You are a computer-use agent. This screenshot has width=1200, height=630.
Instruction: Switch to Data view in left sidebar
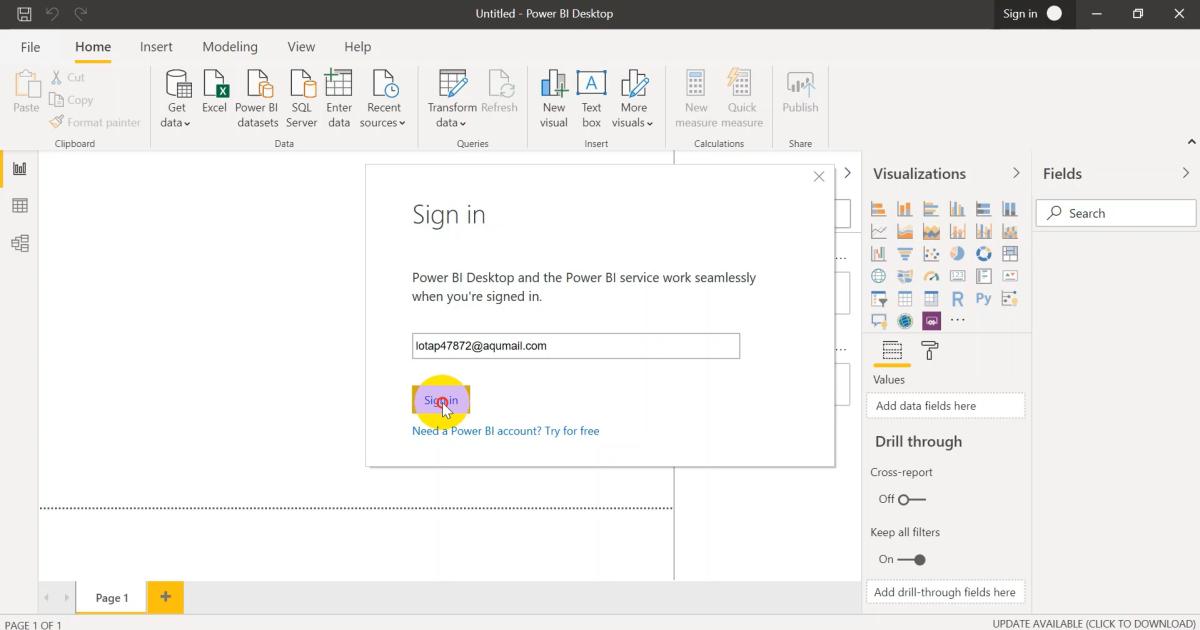click(x=19, y=205)
